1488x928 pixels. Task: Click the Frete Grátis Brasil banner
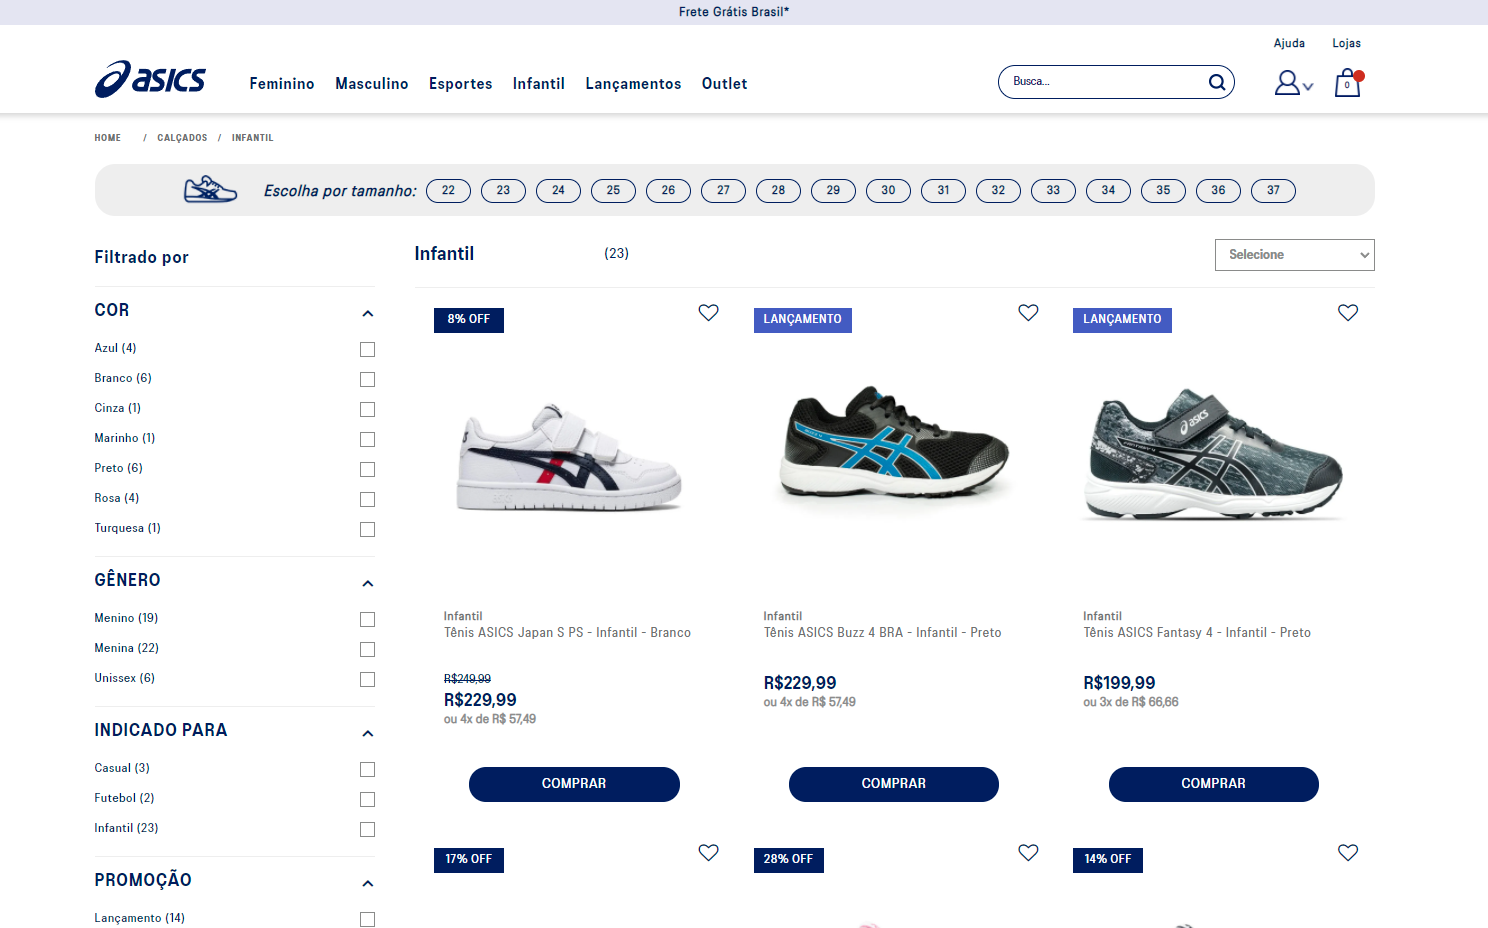coord(734,12)
